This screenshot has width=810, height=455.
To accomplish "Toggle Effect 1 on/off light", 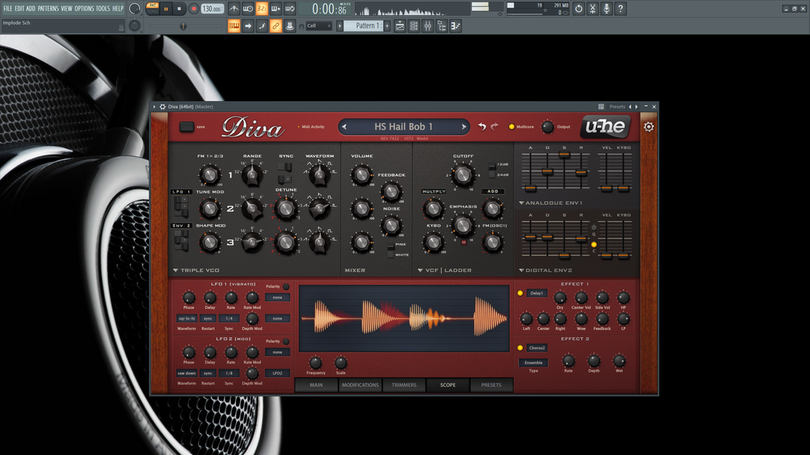I will [520, 293].
